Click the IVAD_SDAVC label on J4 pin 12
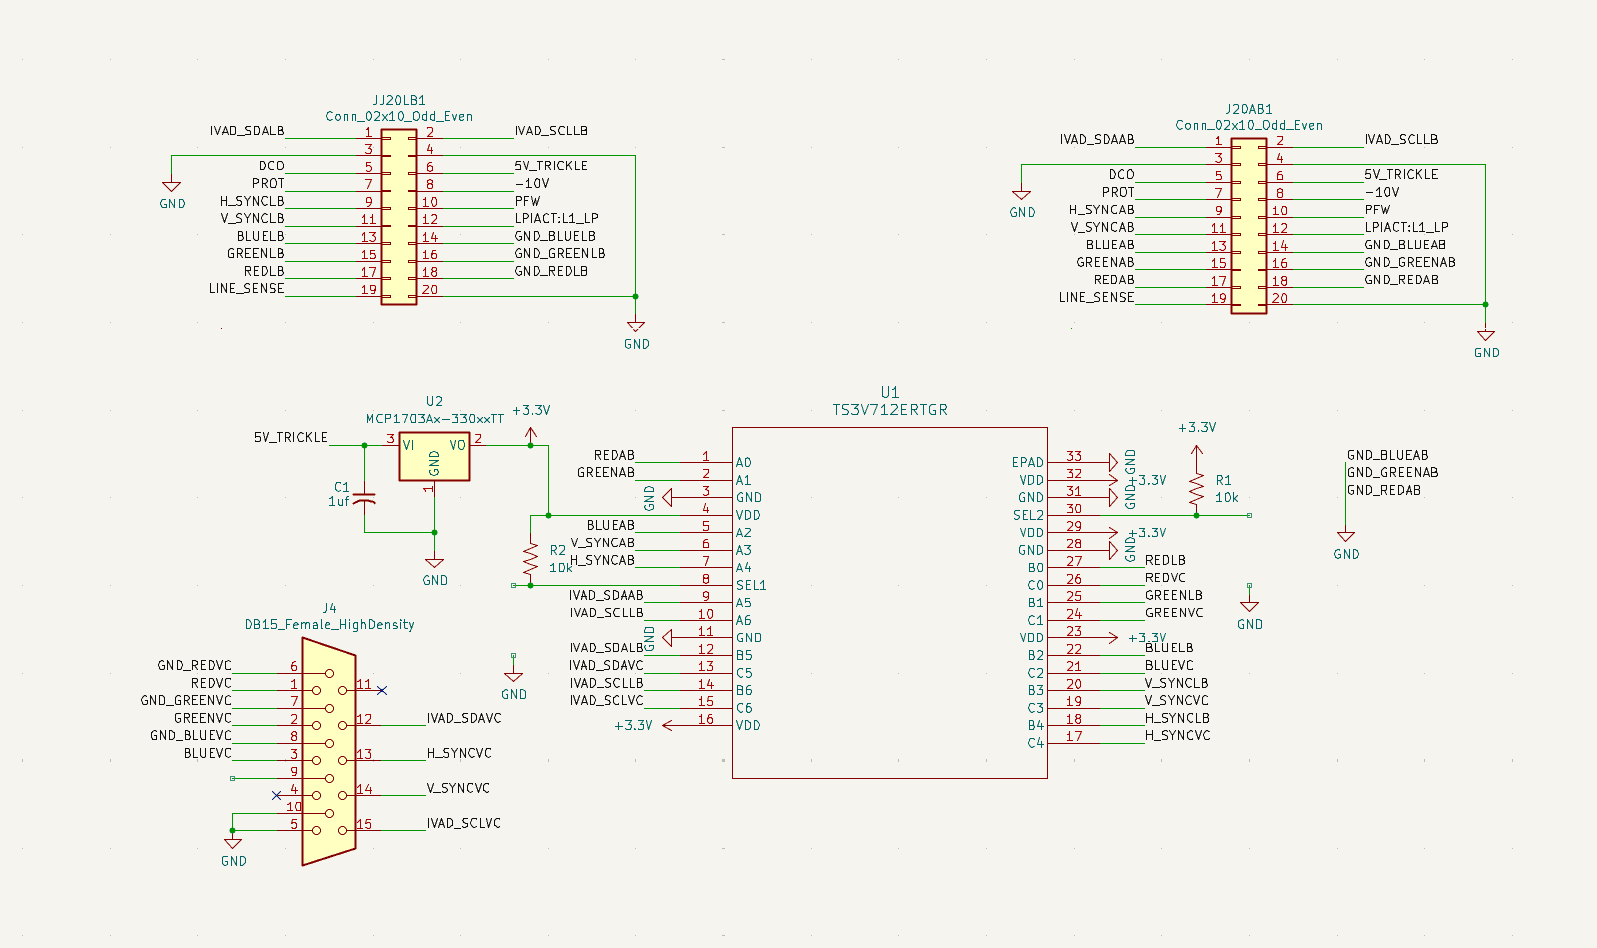 pos(464,718)
